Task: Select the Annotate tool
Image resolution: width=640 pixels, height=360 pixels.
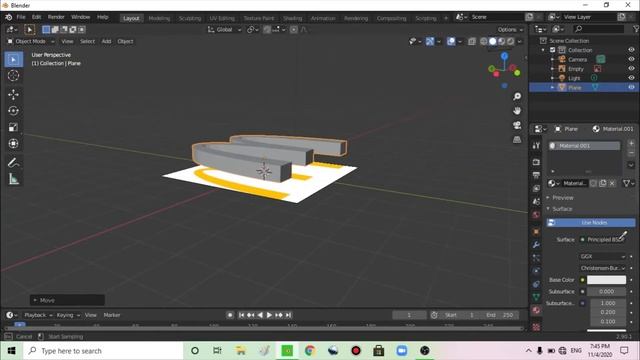Action: coord(13,162)
